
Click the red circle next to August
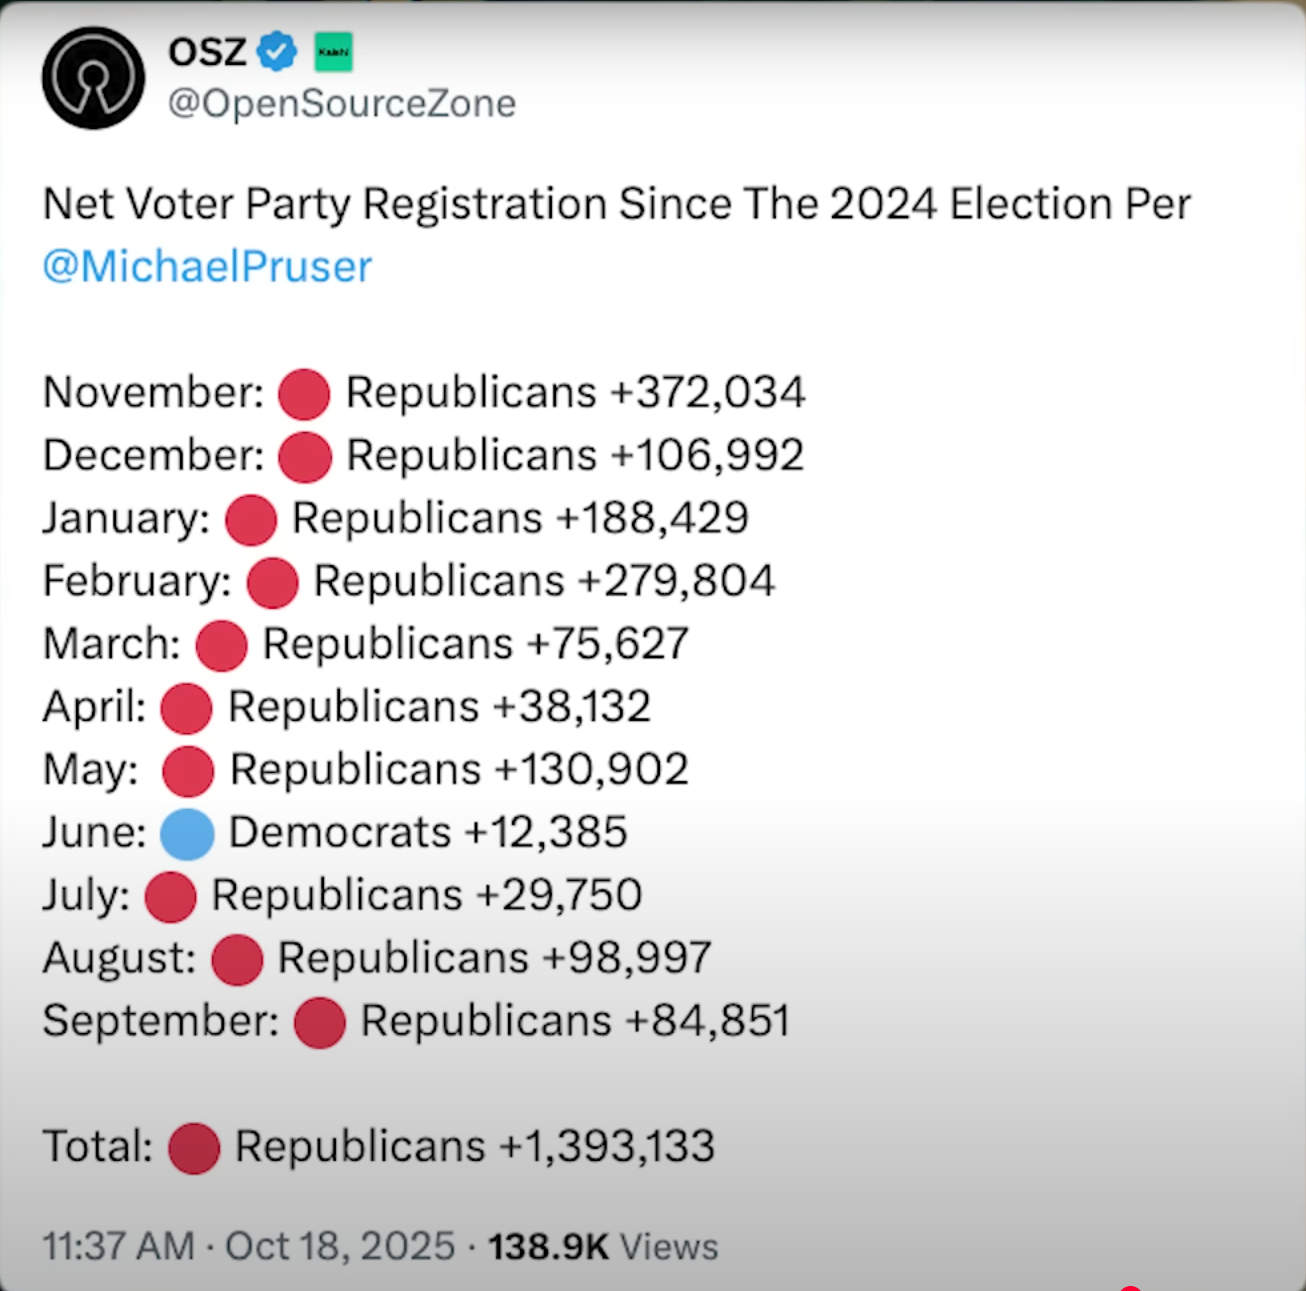(237, 960)
